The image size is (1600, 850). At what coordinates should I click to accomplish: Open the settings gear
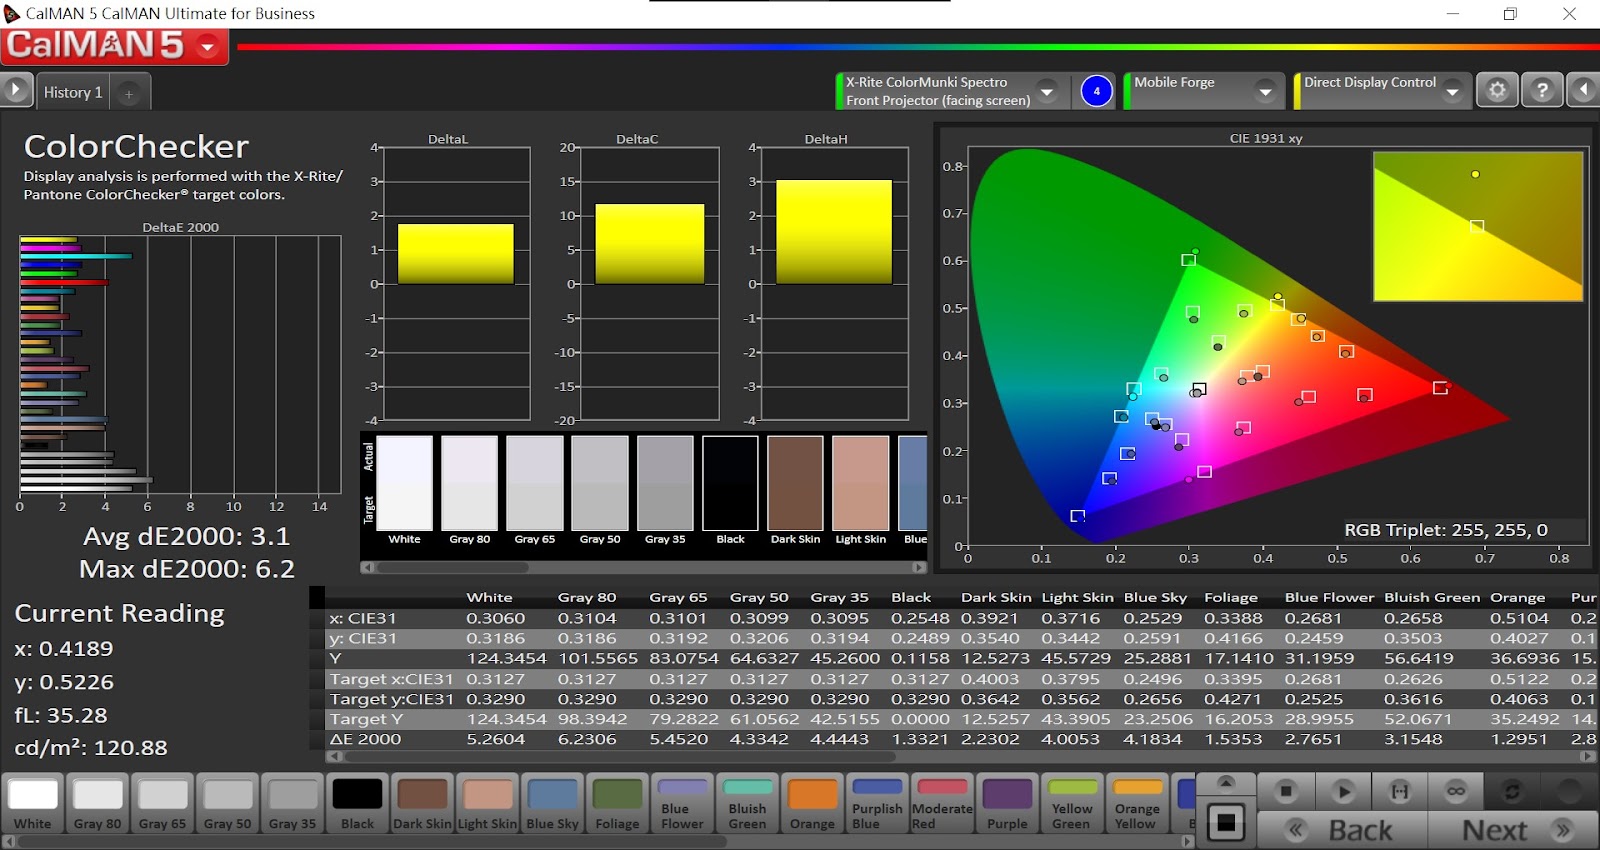coord(1497,90)
